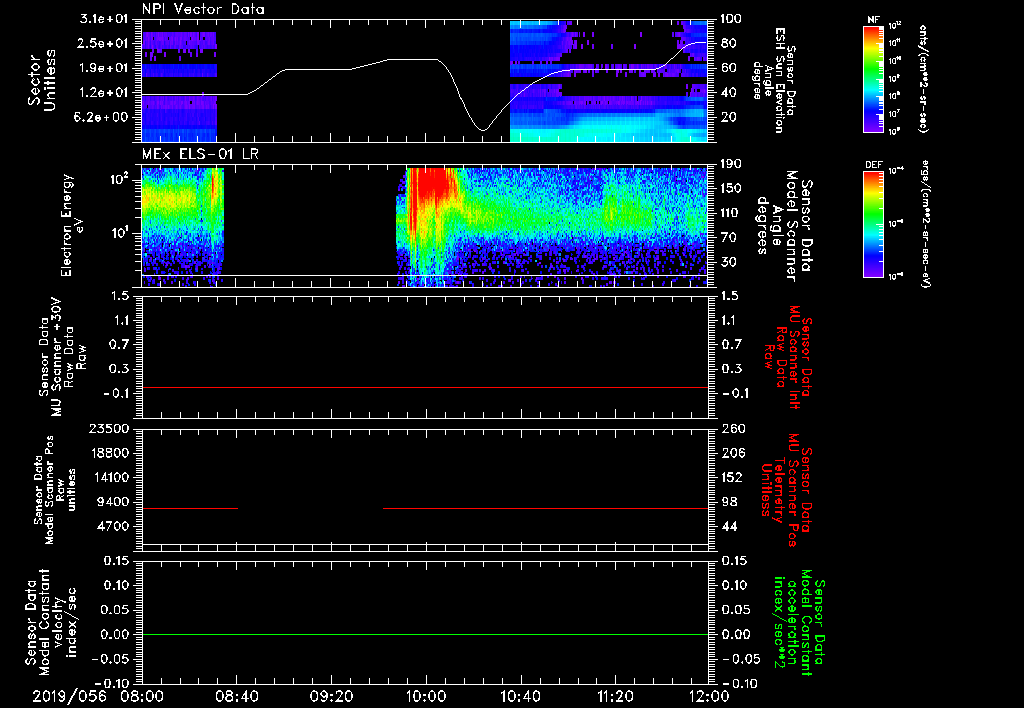Click the 'Model Scanner Angle degrees' axis label
The width and height of the screenshot is (1024, 708).
coord(776,225)
